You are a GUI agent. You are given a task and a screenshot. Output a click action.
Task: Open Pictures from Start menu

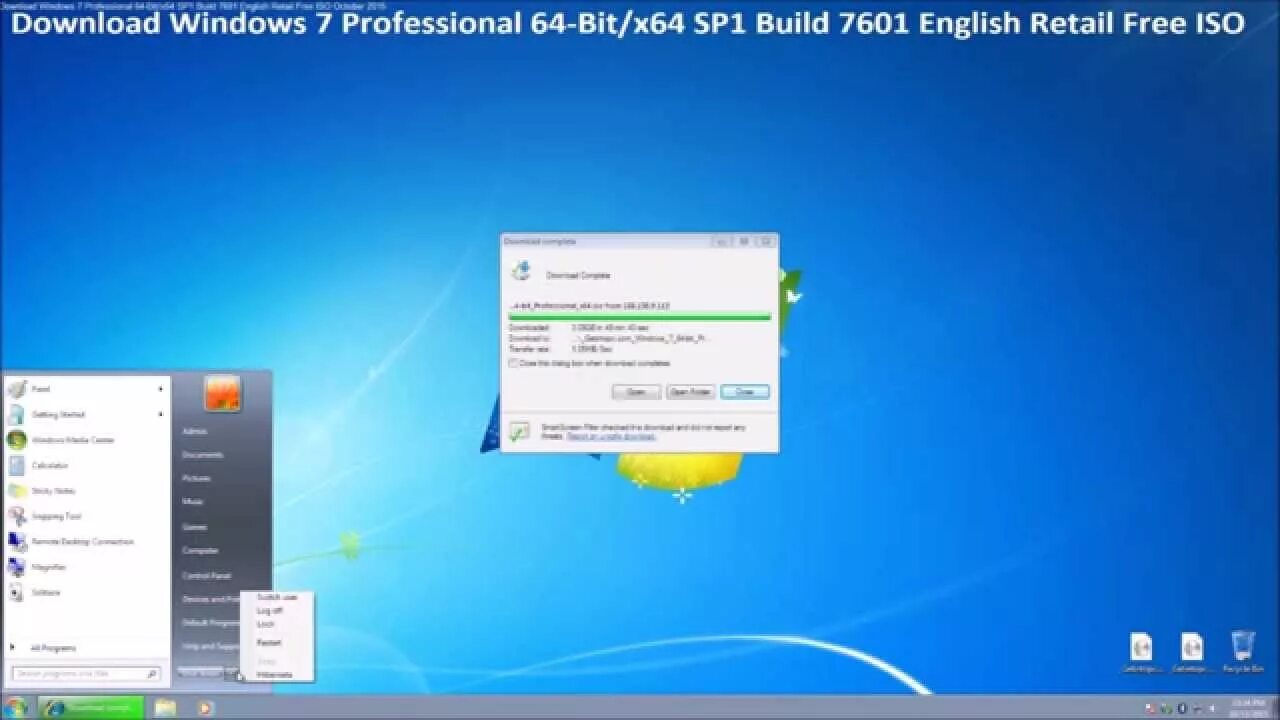(197, 479)
